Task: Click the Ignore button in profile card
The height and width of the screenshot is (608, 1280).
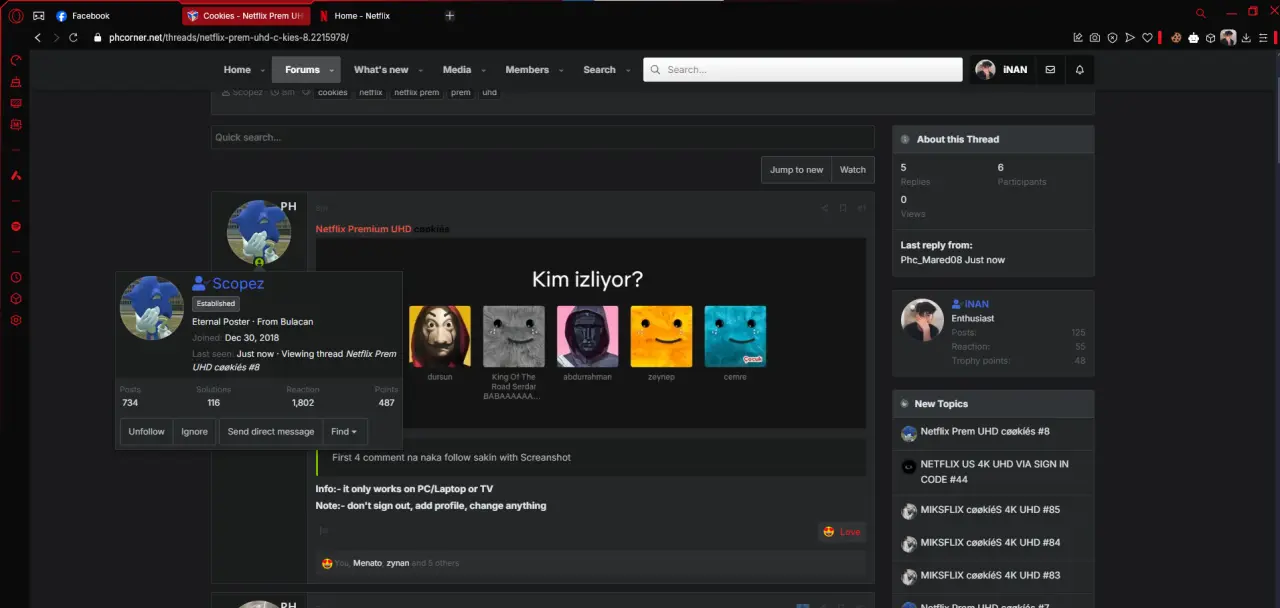Action: point(194,432)
